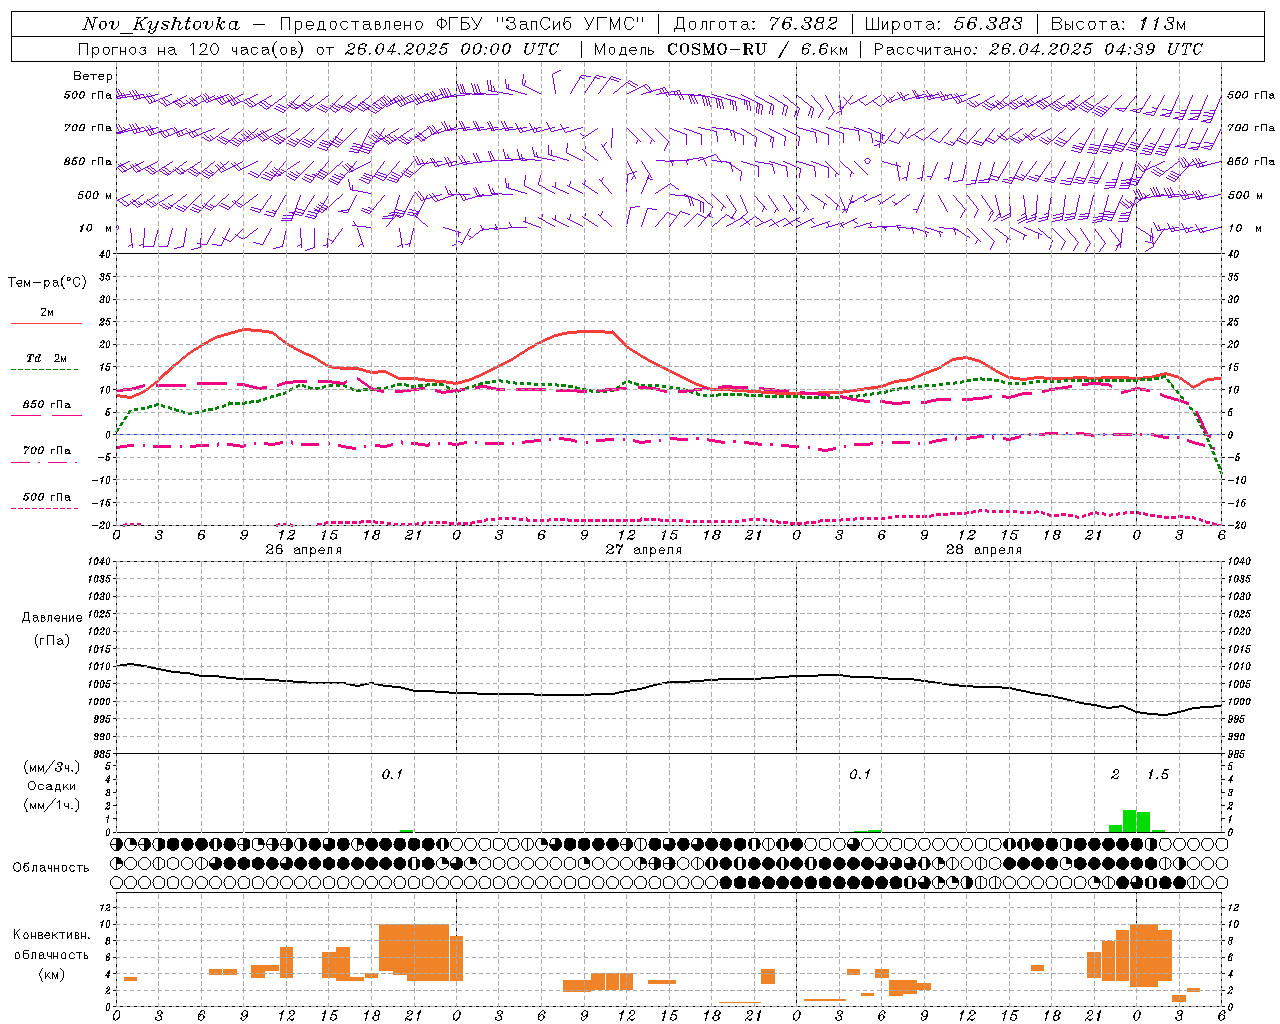The image size is (1280, 1024).
Task: Click the 'Тем-ра(°C)' axis label
Action: 47,283
